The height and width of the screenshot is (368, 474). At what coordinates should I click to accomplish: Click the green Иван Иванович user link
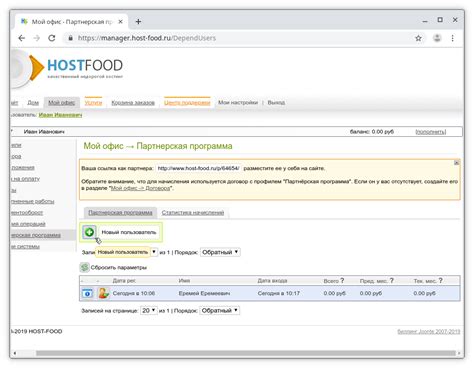coord(60,115)
